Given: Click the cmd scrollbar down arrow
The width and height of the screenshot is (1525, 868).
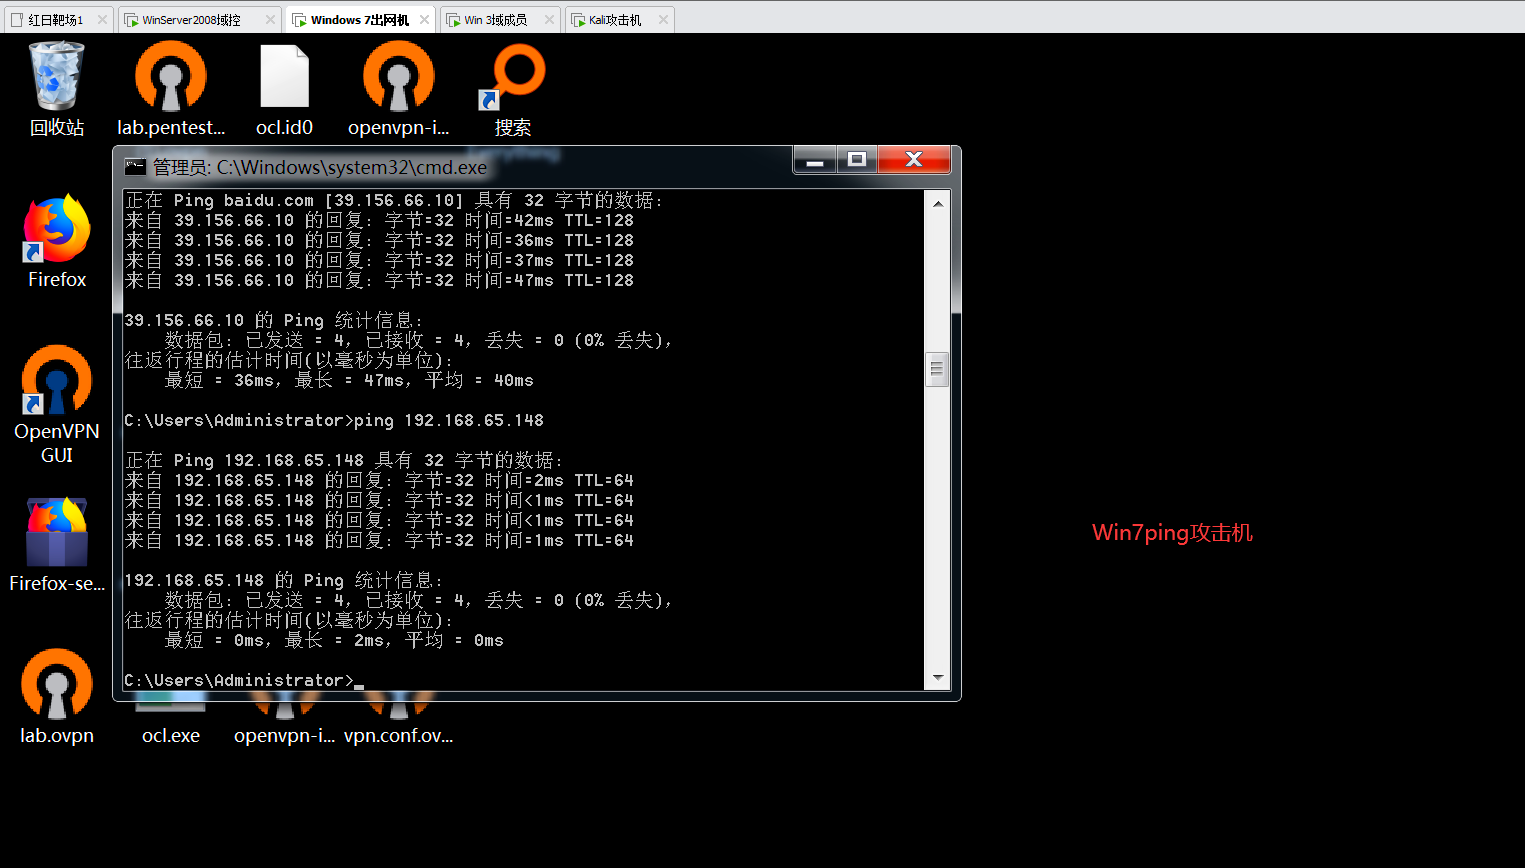Looking at the screenshot, I should (x=938, y=677).
